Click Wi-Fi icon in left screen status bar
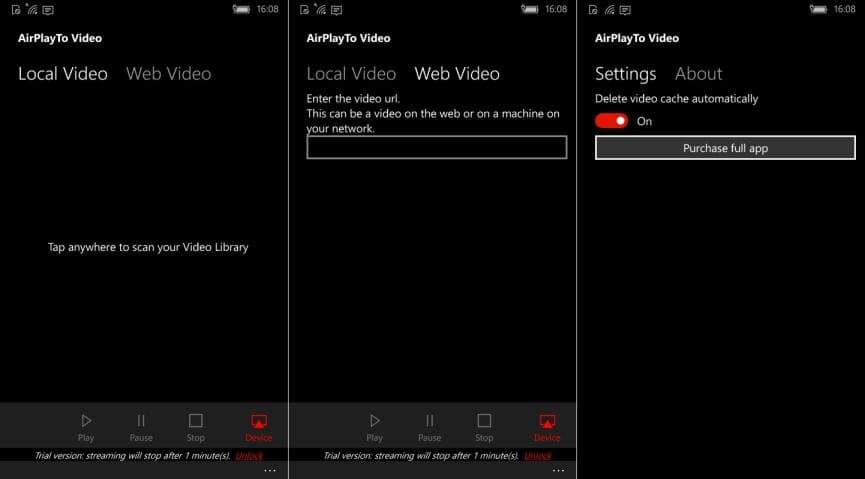Image resolution: width=865 pixels, height=479 pixels. 31,9
